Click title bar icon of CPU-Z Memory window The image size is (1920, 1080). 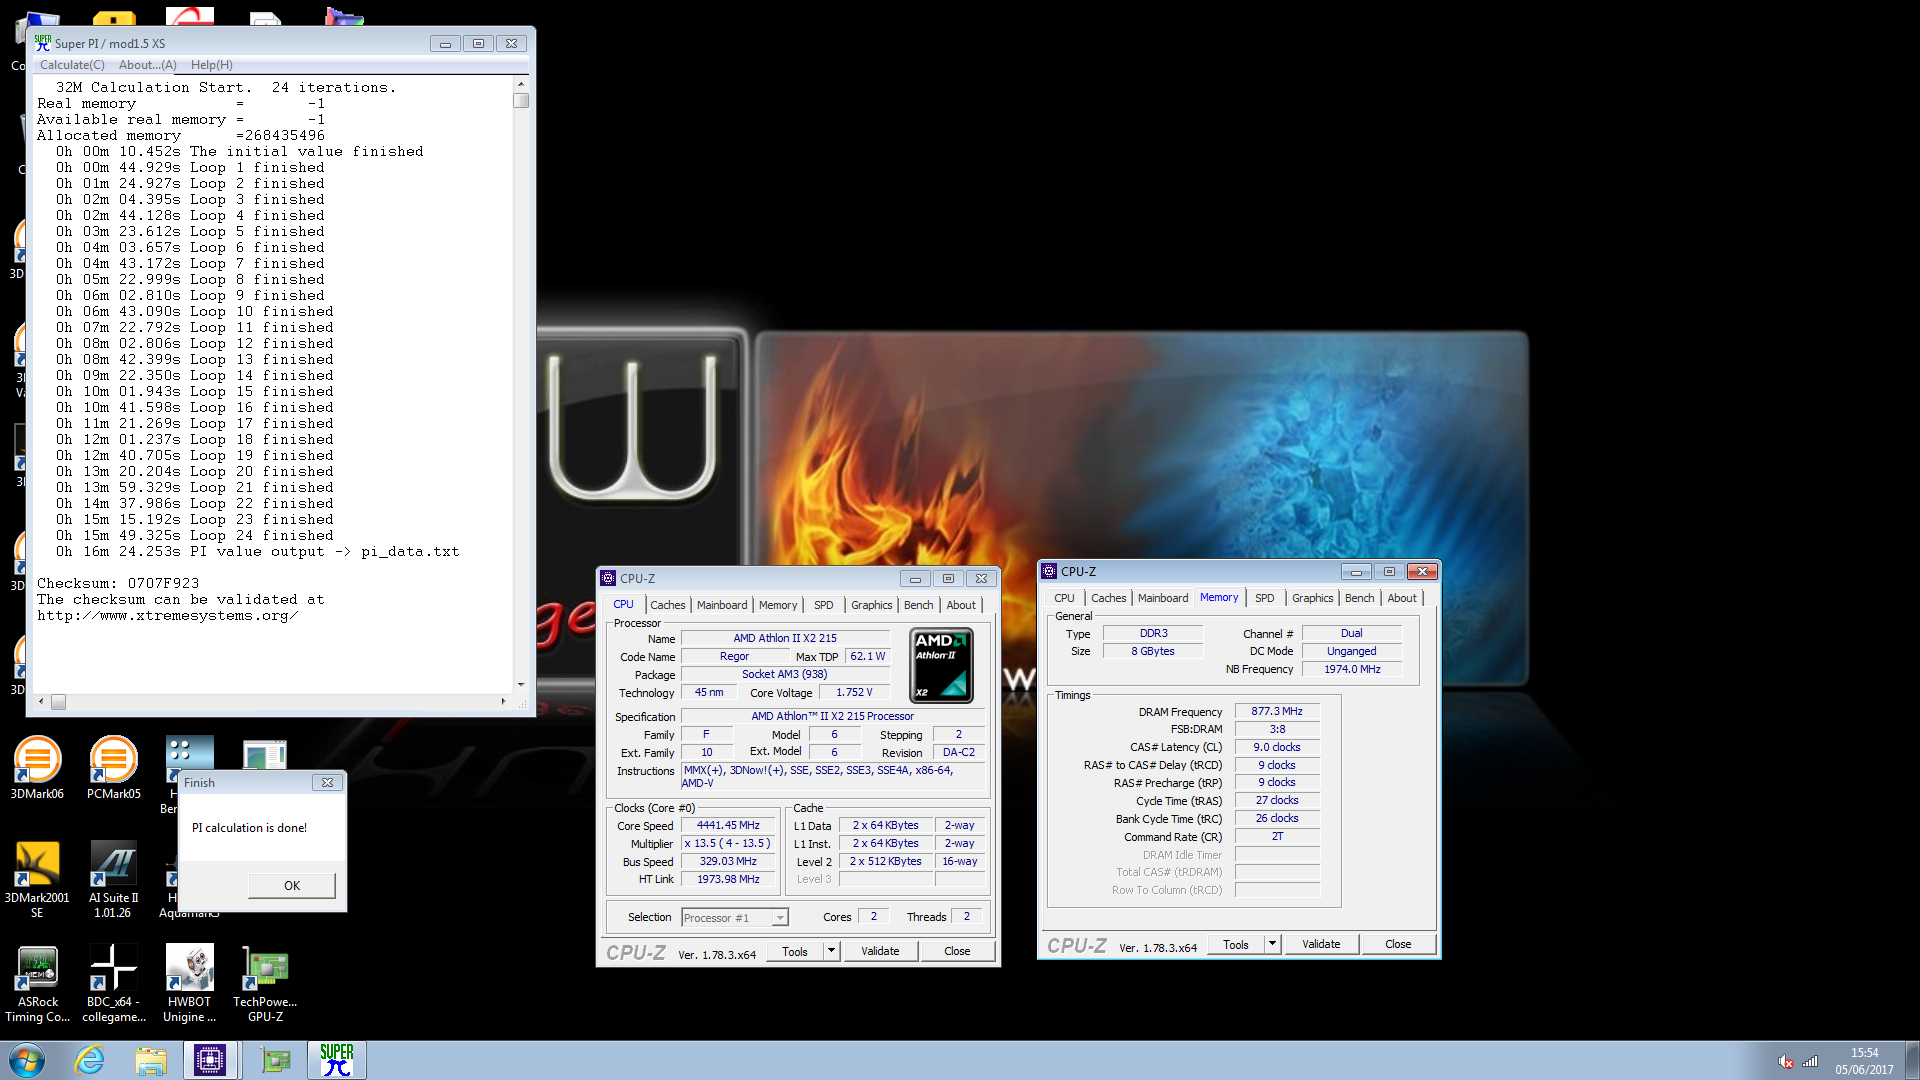1049,571
